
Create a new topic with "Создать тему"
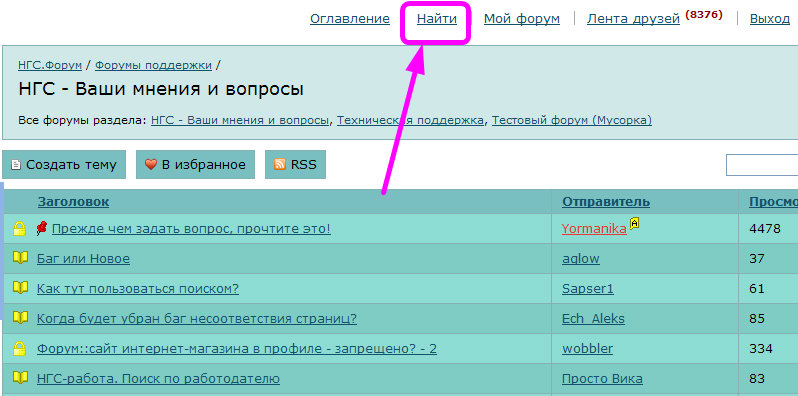(x=64, y=164)
